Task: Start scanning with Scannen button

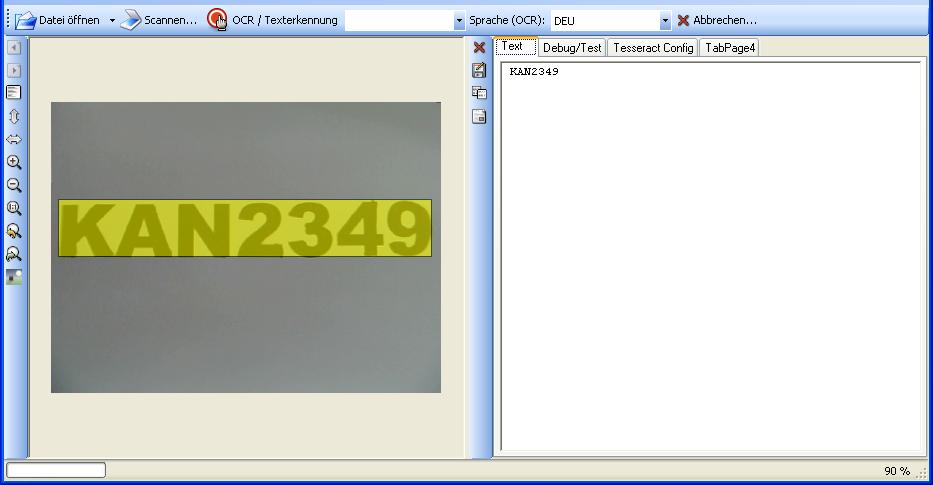Action: (x=159, y=20)
